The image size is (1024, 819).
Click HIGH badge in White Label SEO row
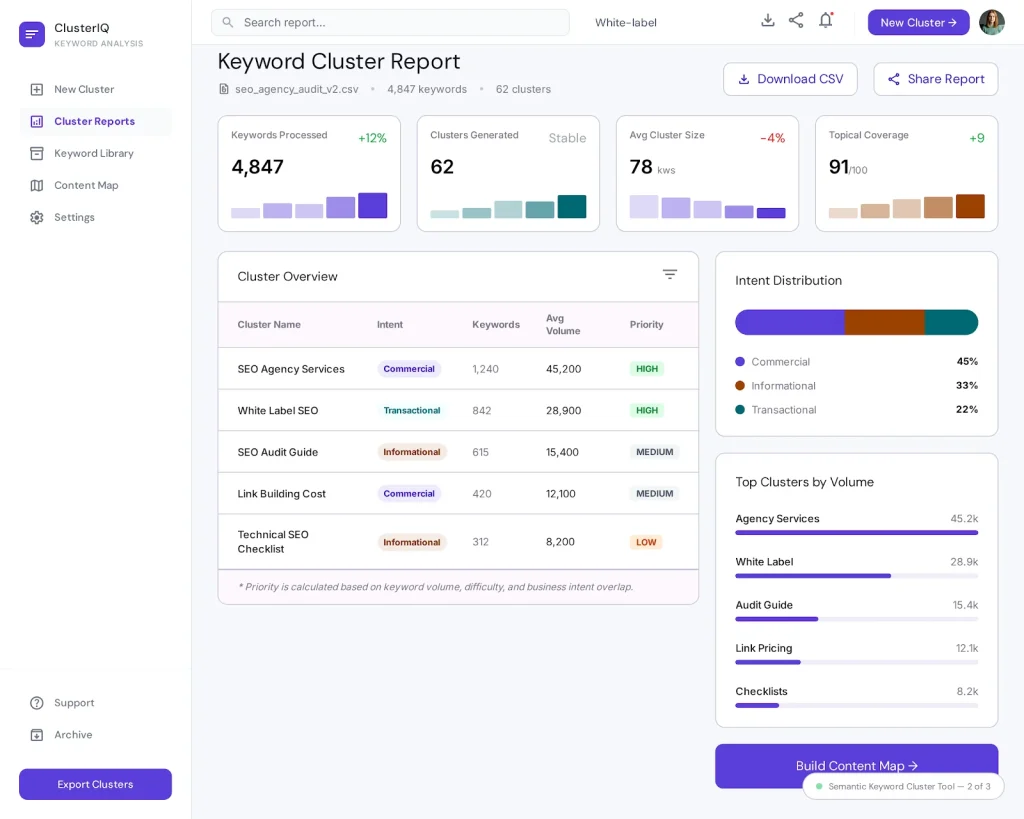point(647,410)
